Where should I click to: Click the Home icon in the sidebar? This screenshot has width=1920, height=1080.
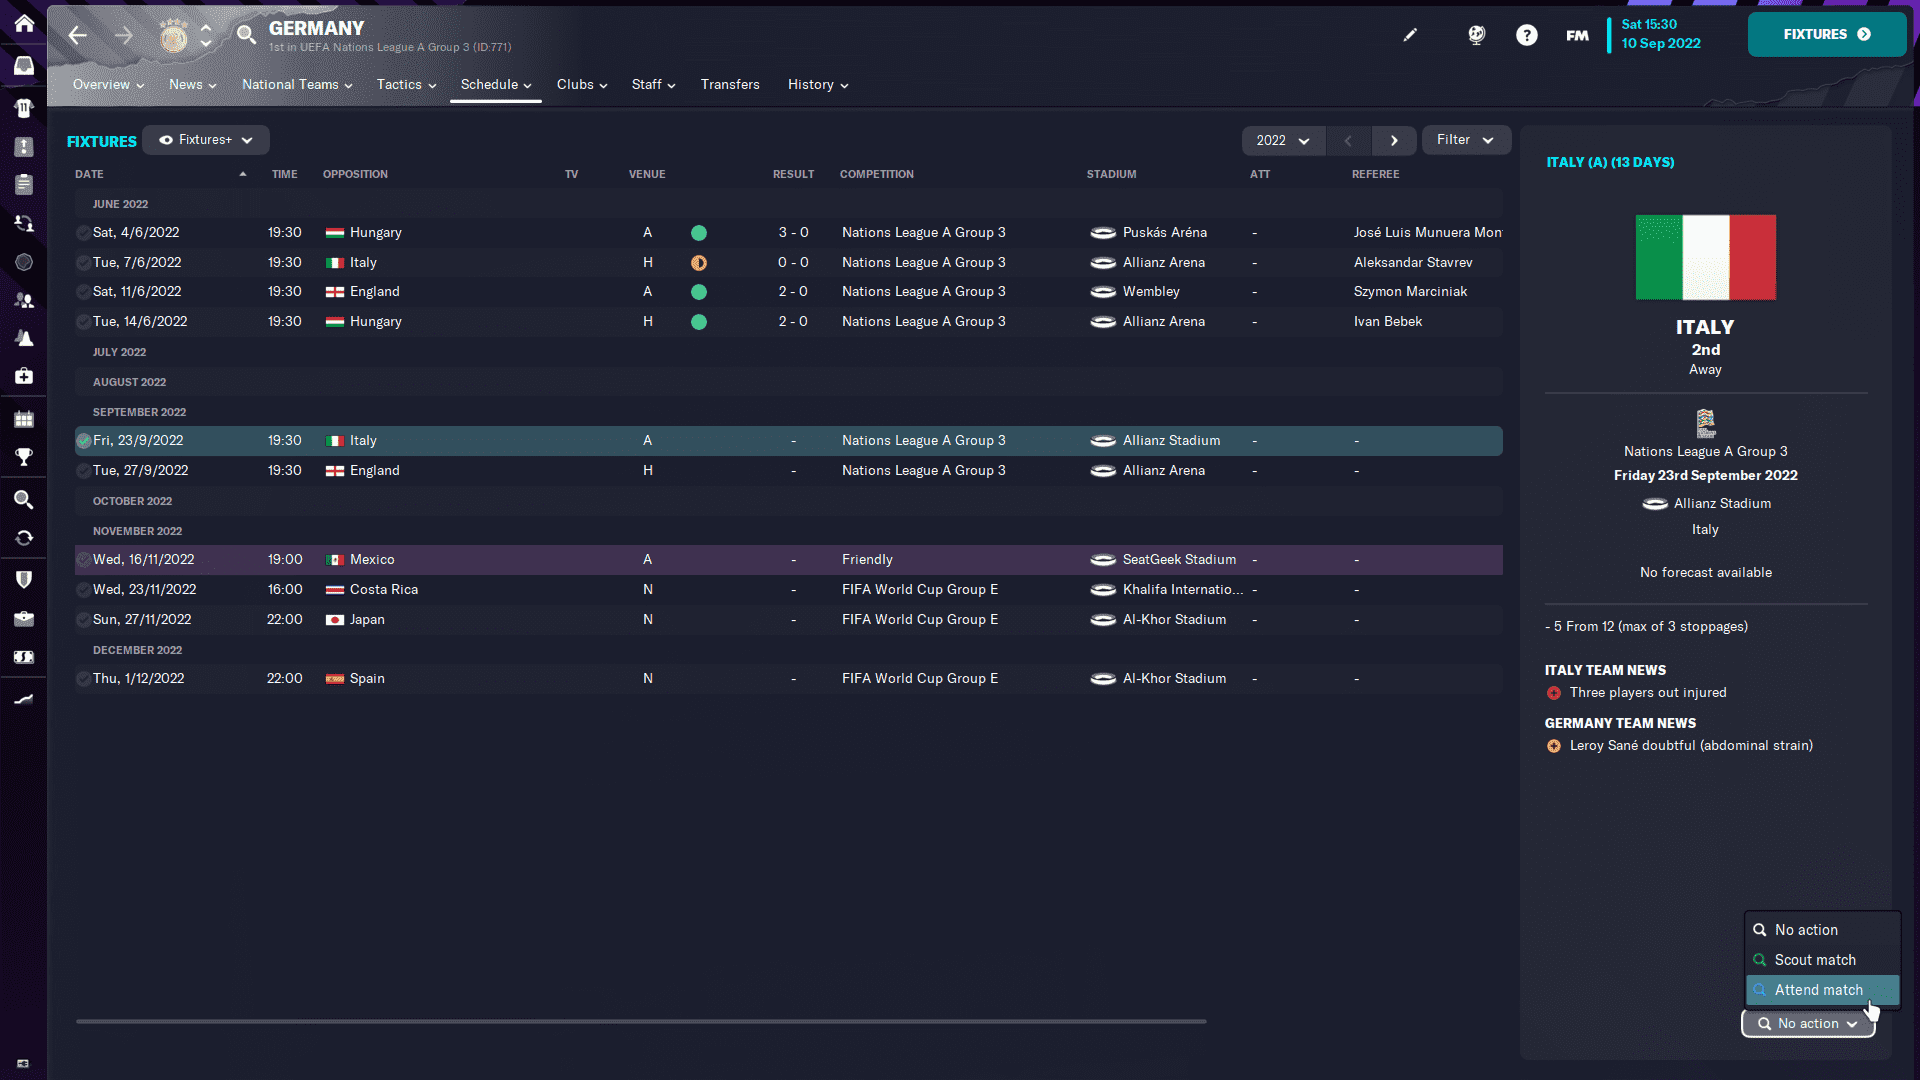point(24,23)
